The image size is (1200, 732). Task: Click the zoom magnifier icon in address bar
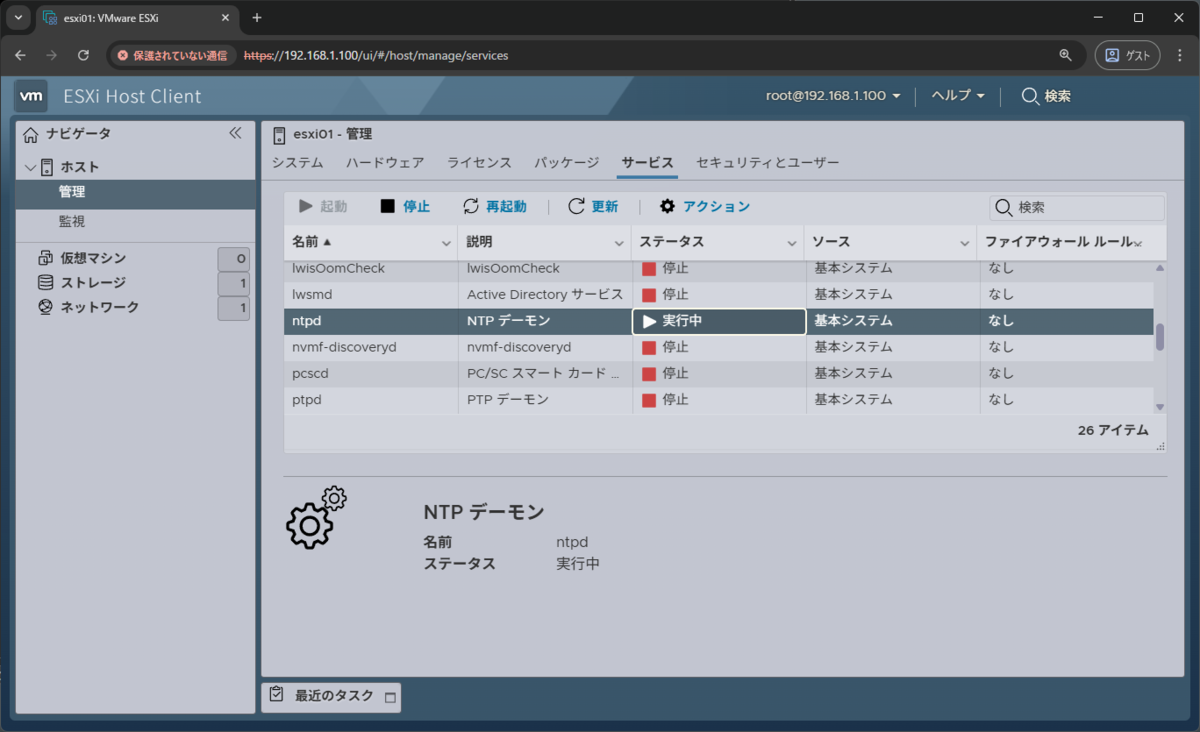pyautogui.click(x=1065, y=55)
